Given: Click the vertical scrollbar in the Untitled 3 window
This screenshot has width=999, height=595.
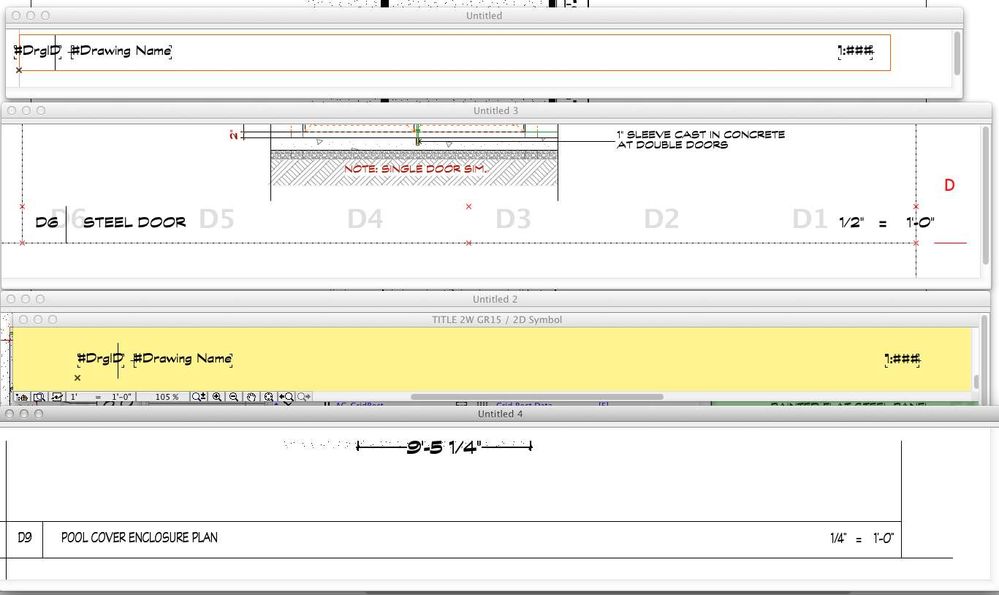Looking at the screenshot, I should 985,195.
